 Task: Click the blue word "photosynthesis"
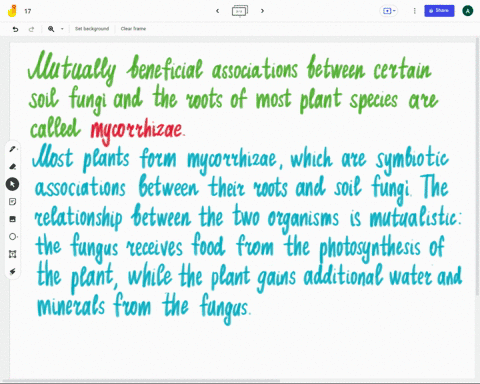(370, 248)
